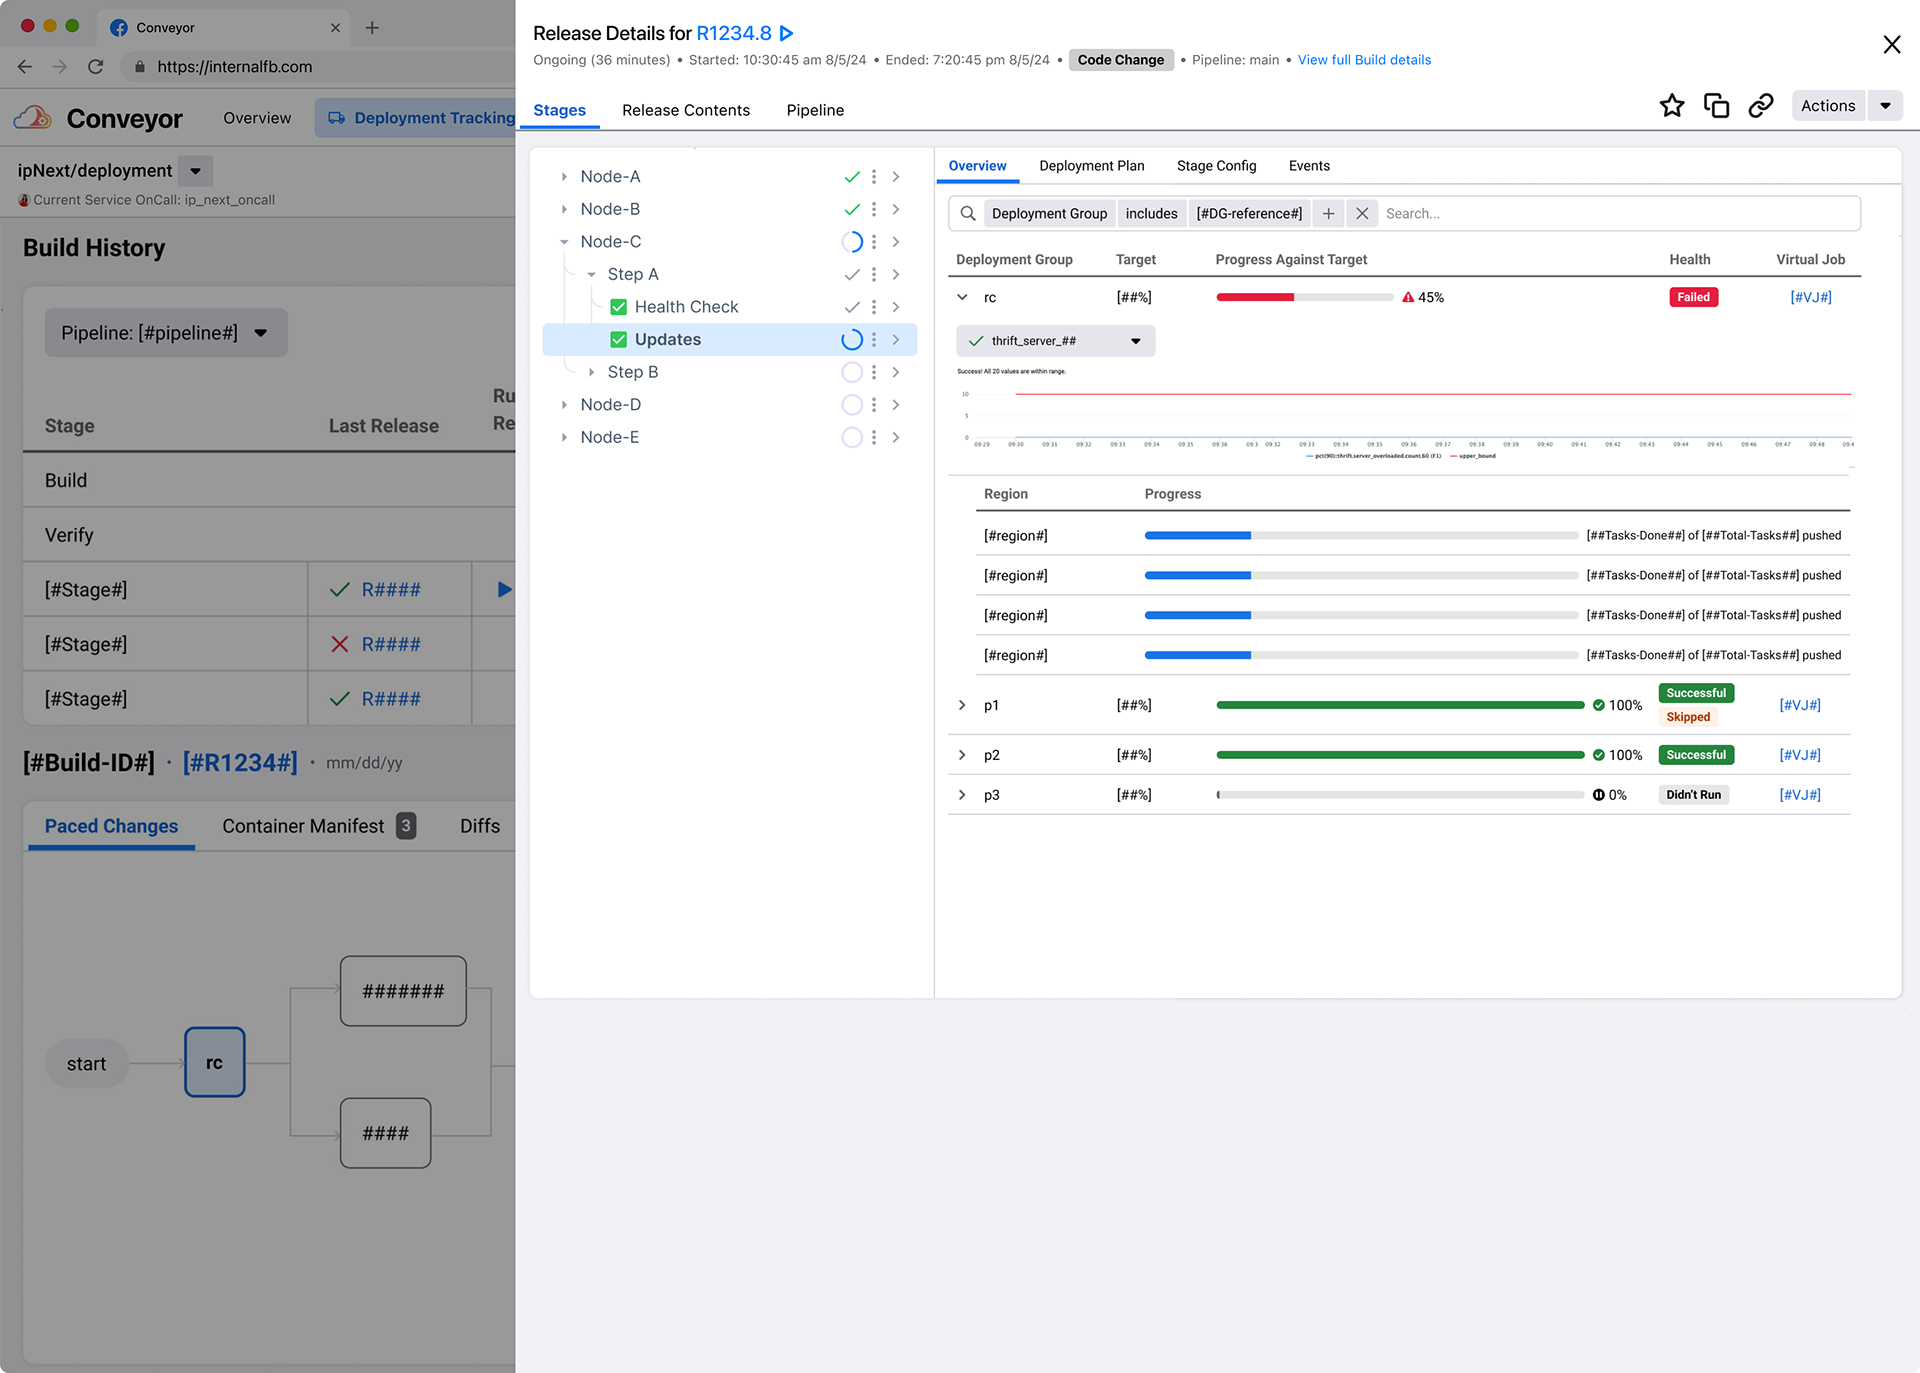
Task: Open the Events tab
Action: (x=1309, y=166)
